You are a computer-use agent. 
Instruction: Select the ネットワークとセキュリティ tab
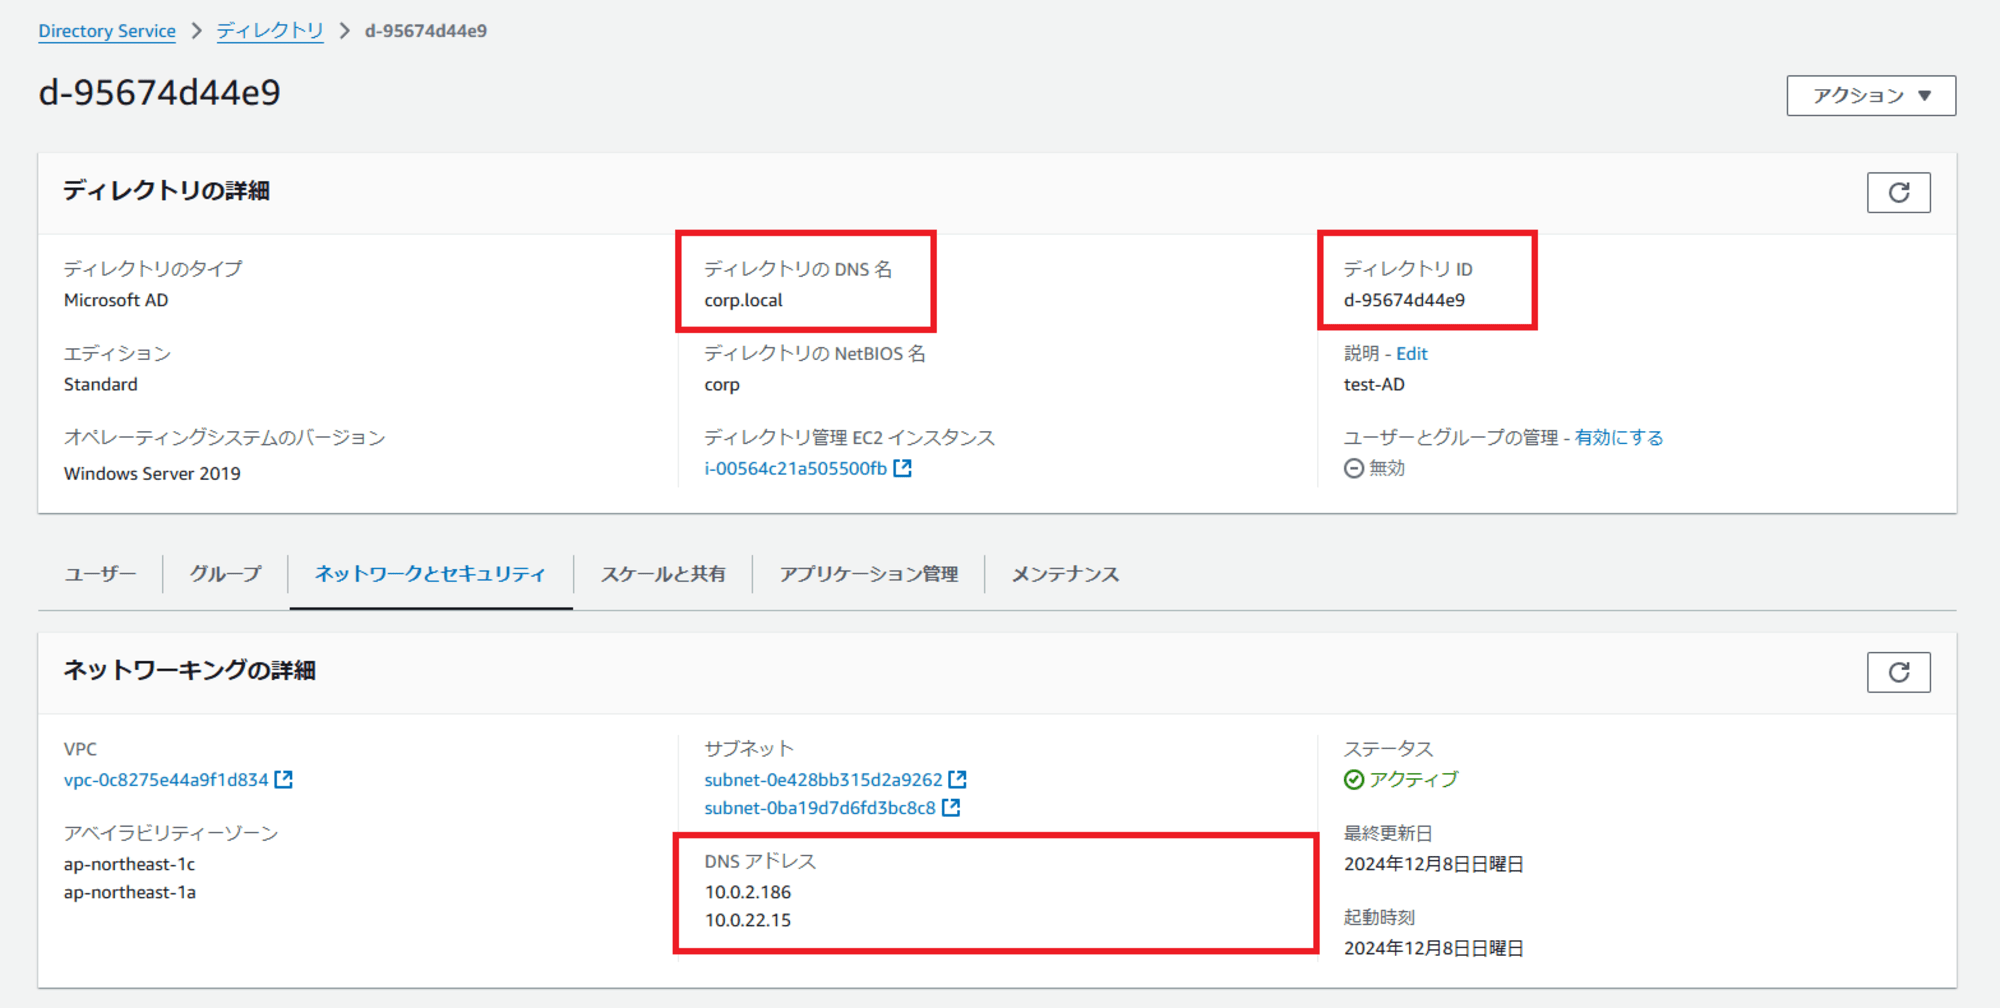[430, 574]
